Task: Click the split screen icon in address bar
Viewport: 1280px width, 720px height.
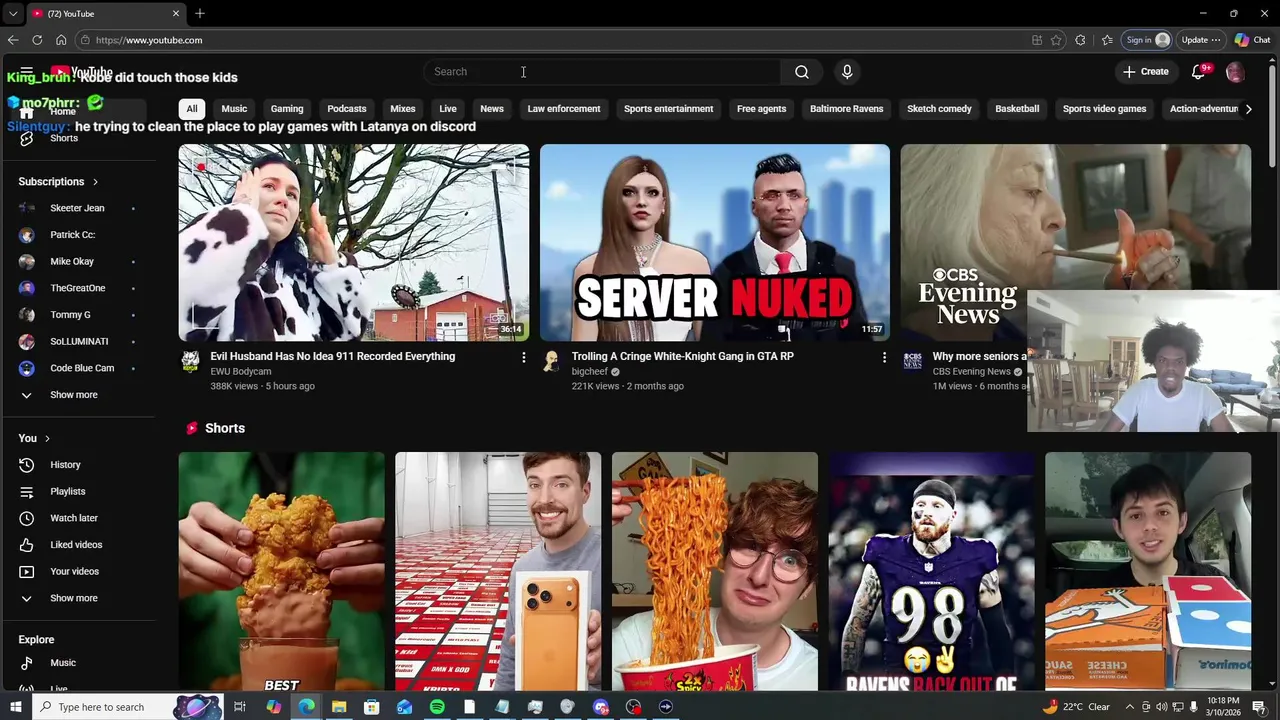Action: 1037,40
